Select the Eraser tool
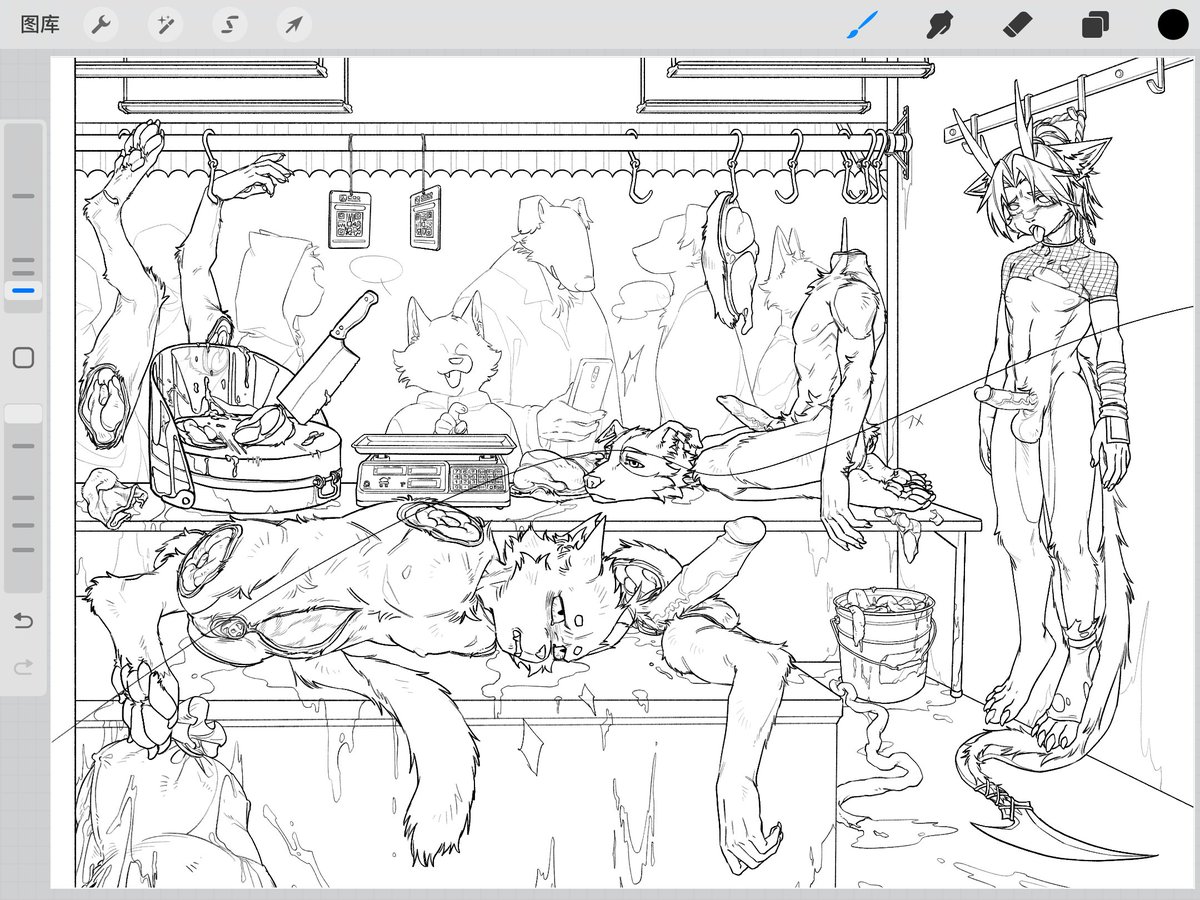1200x900 pixels. click(x=1017, y=24)
